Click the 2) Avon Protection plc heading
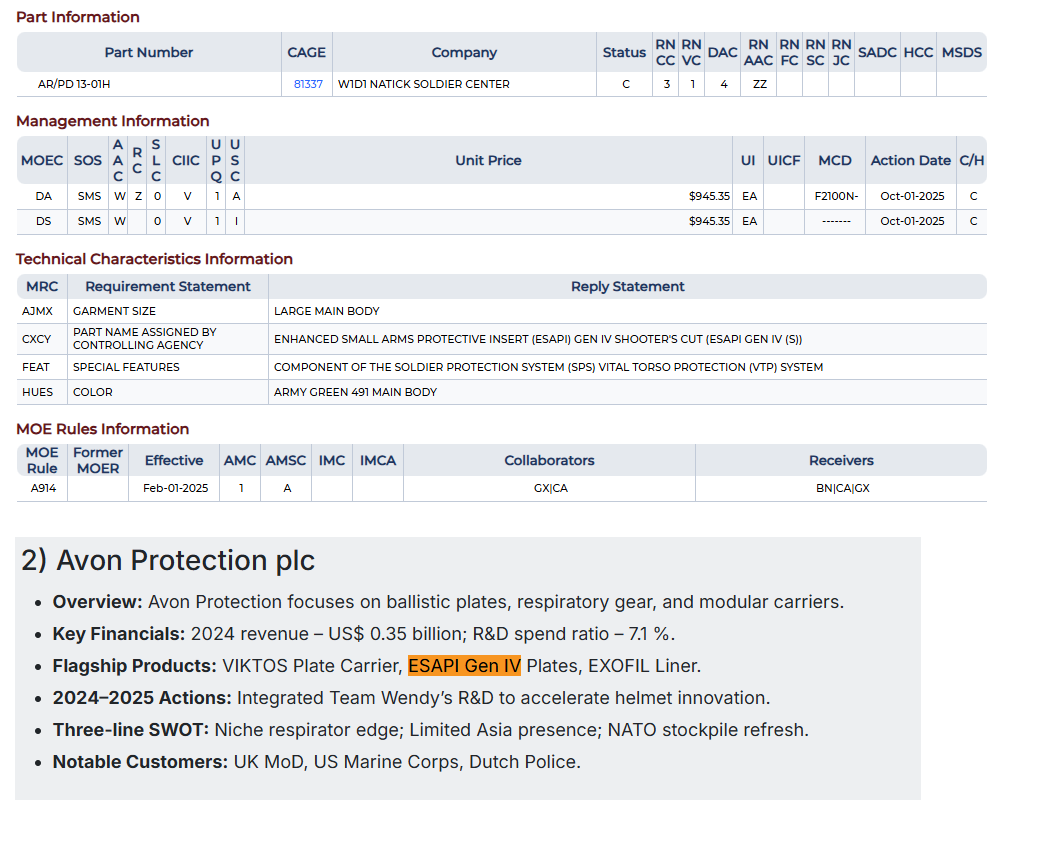1054x864 pixels. click(x=168, y=561)
